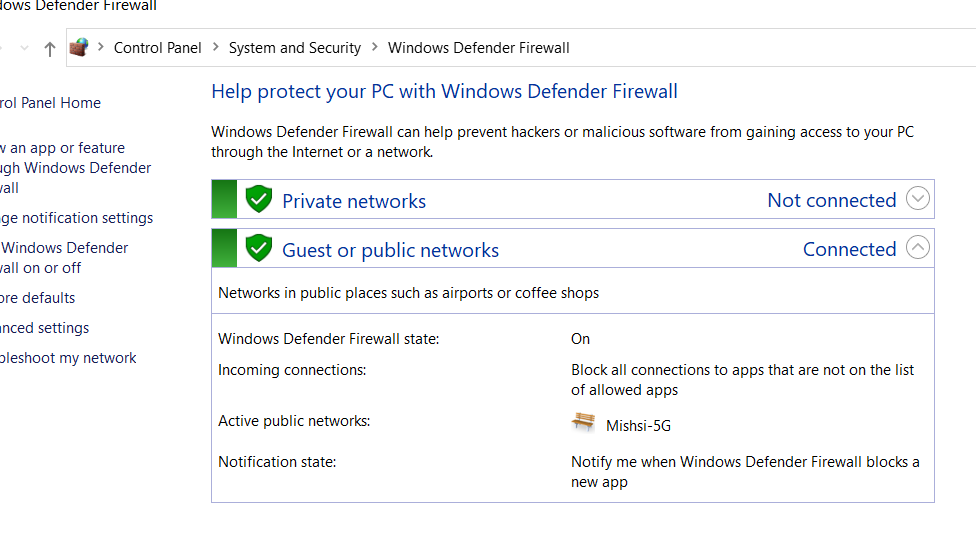Select Windows Defender Firewall breadcrumb
Image resolution: width=976 pixels, height=557 pixels.
(x=479, y=48)
